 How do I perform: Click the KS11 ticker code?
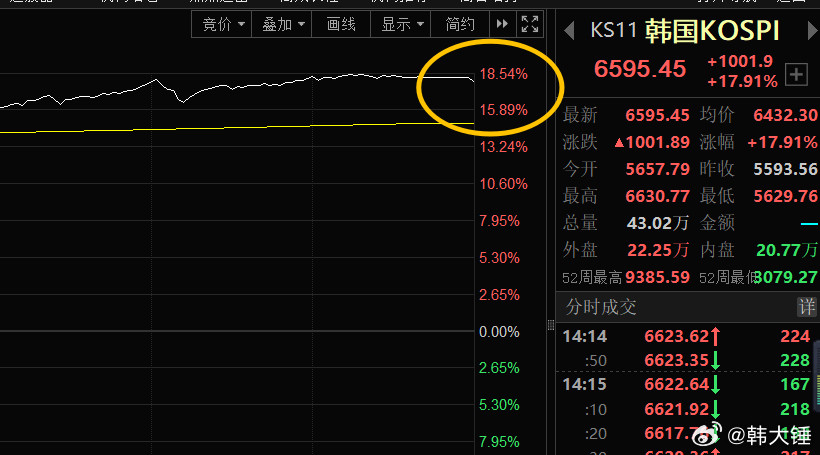click(x=613, y=30)
